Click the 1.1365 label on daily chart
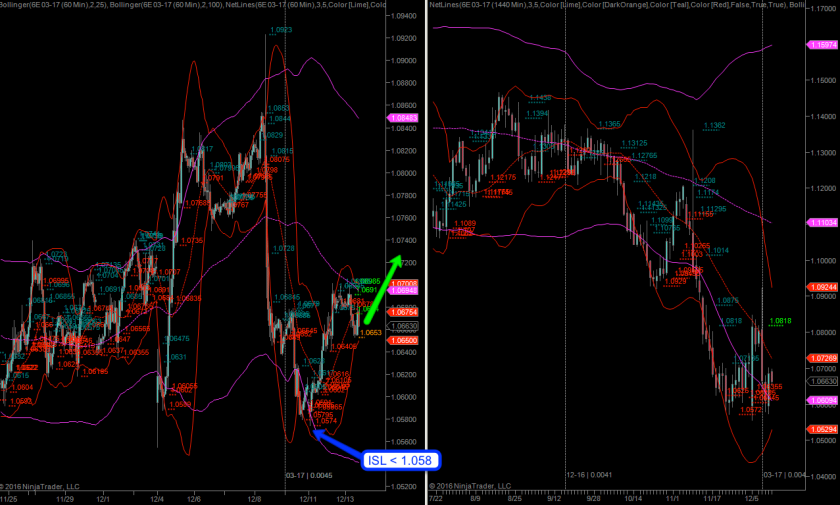The width and height of the screenshot is (840, 505). point(610,124)
